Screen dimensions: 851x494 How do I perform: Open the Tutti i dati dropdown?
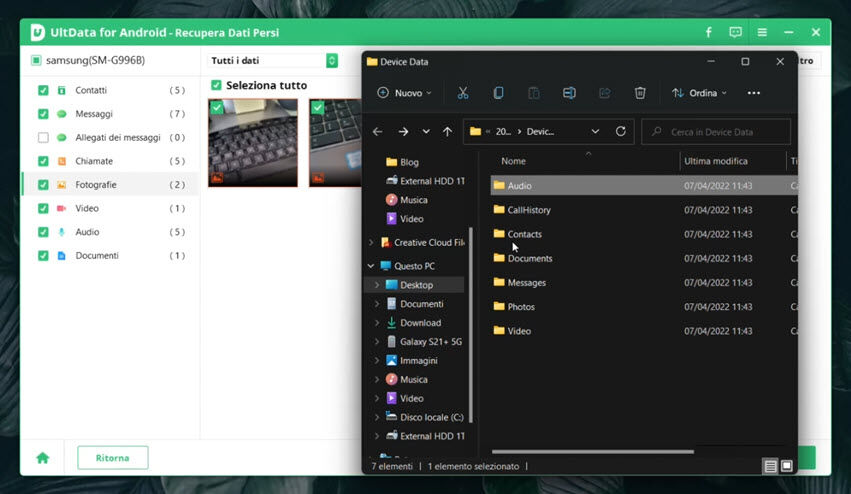click(x=273, y=61)
